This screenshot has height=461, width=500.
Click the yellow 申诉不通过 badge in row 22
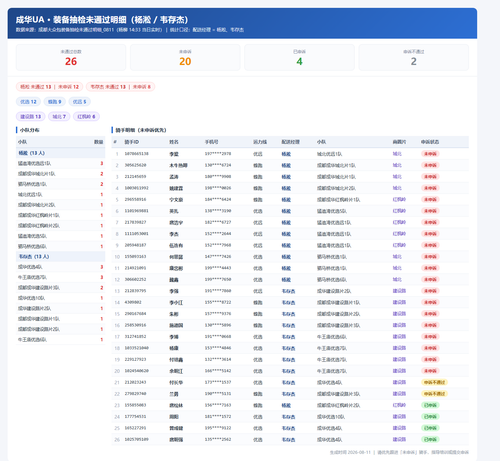point(434,394)
